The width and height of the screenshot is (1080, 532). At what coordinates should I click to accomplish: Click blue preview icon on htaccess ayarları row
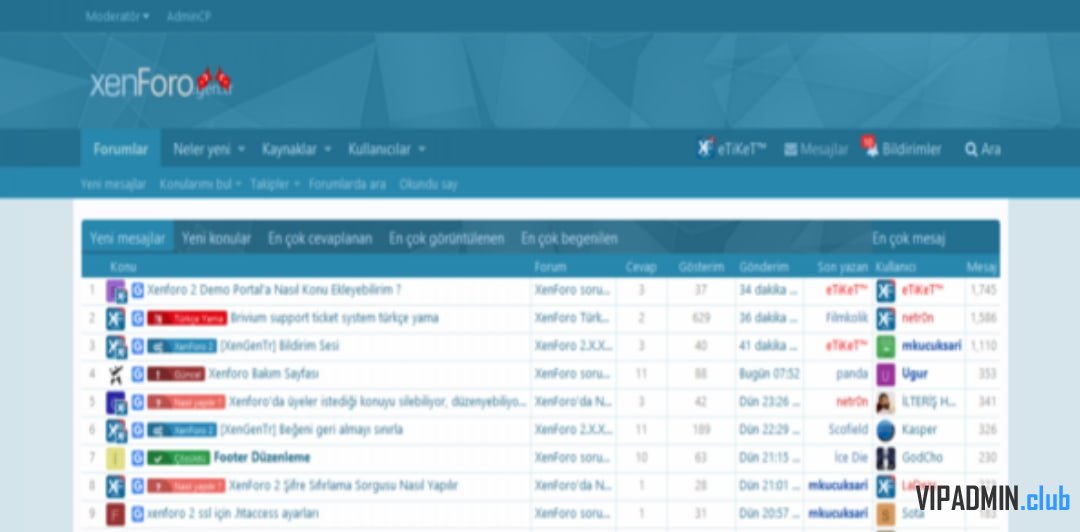(x=138, y=513)
